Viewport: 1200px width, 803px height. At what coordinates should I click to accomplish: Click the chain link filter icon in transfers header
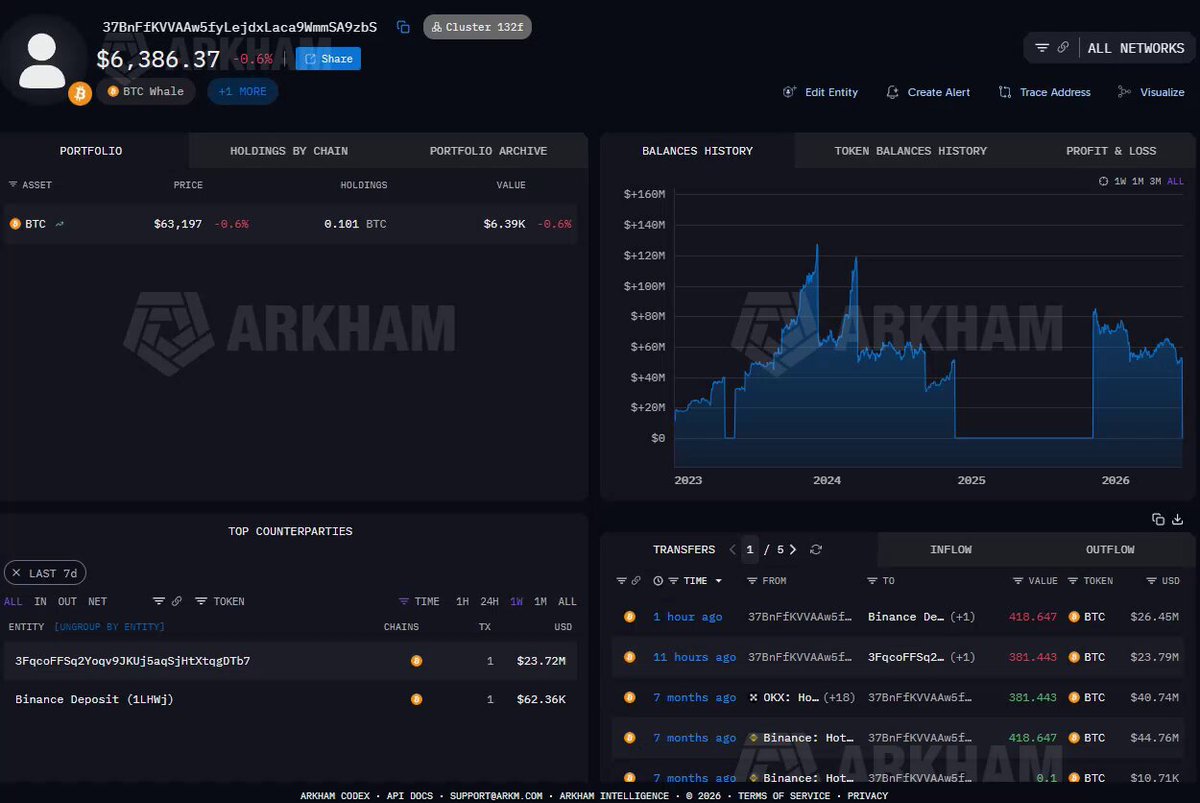(x=636, y=581)
